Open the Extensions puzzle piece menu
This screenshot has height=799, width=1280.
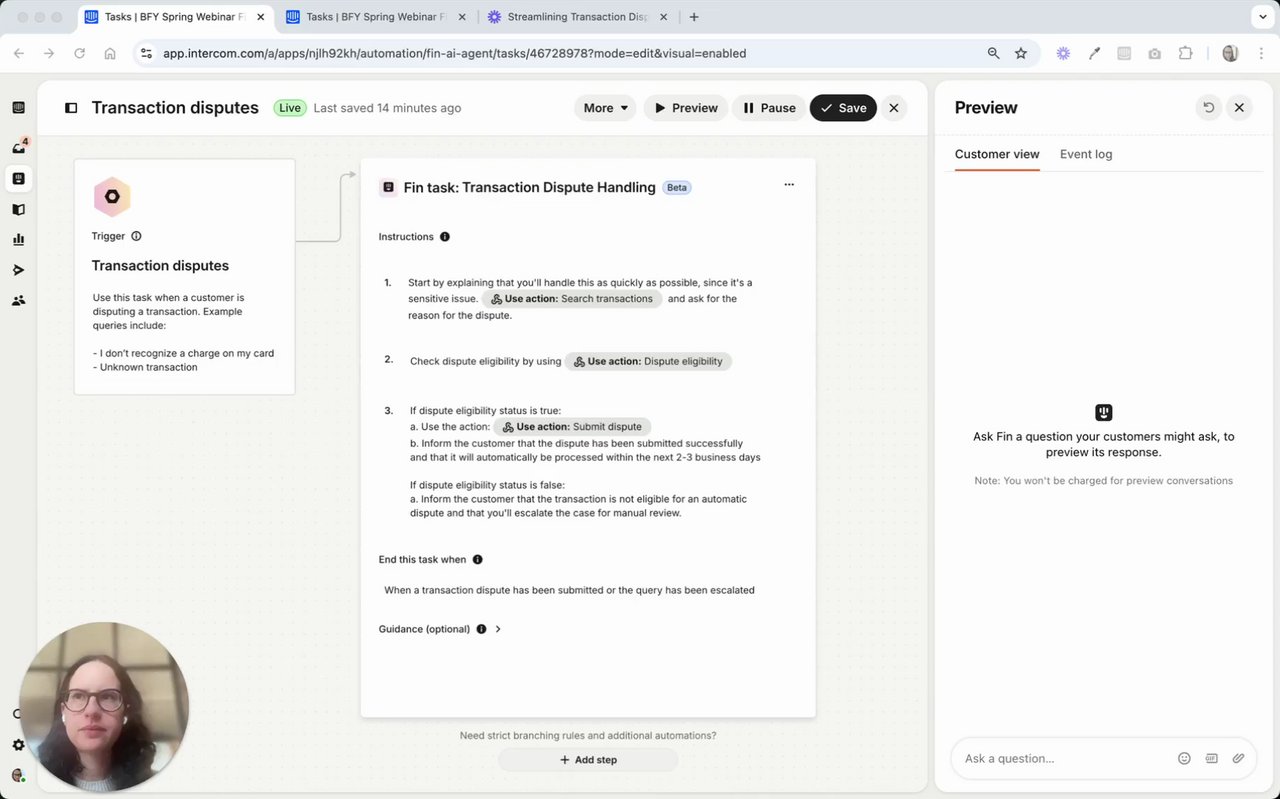coord(1186,53)
